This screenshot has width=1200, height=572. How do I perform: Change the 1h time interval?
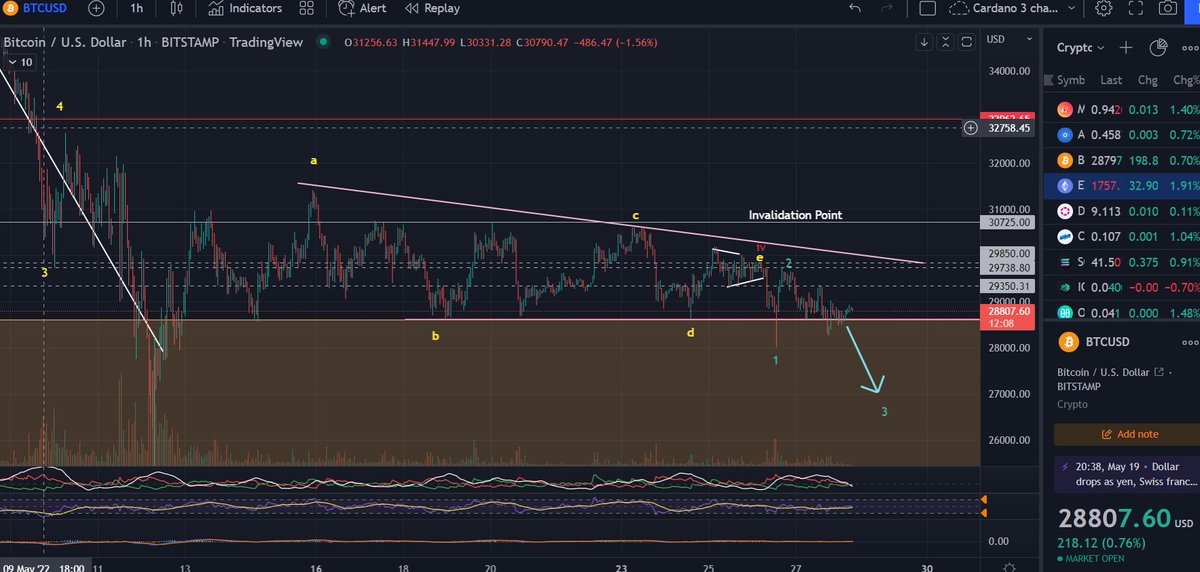pyautogui.click(x=136, y=8)
